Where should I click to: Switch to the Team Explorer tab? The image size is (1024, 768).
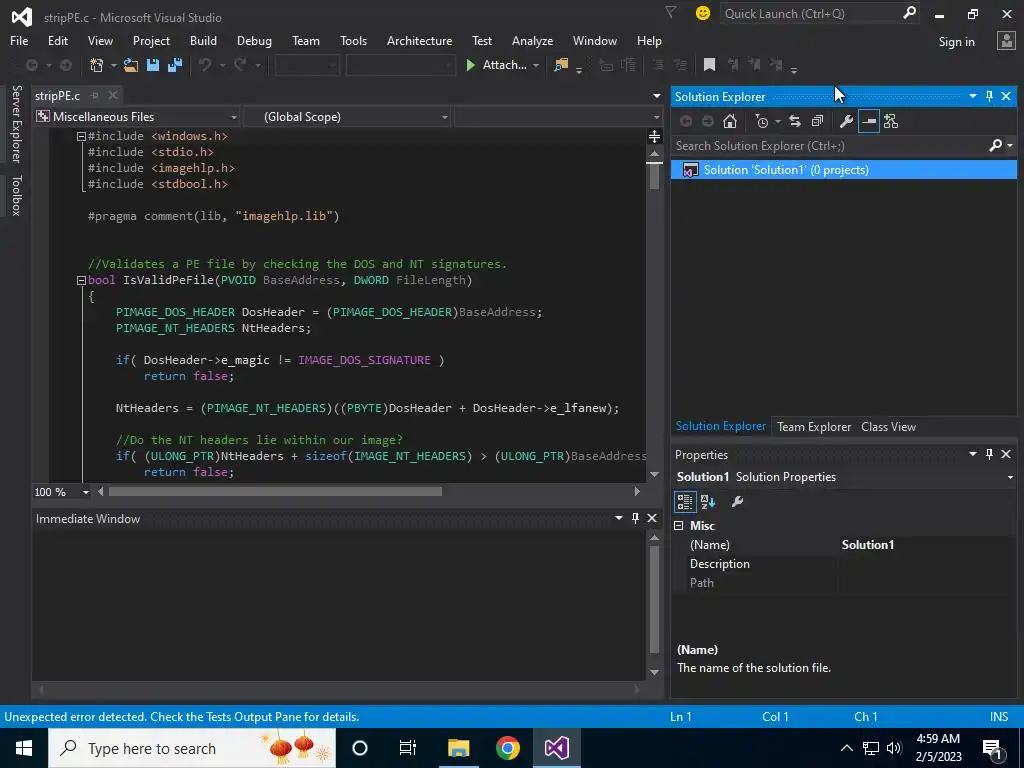click(814, 426)
